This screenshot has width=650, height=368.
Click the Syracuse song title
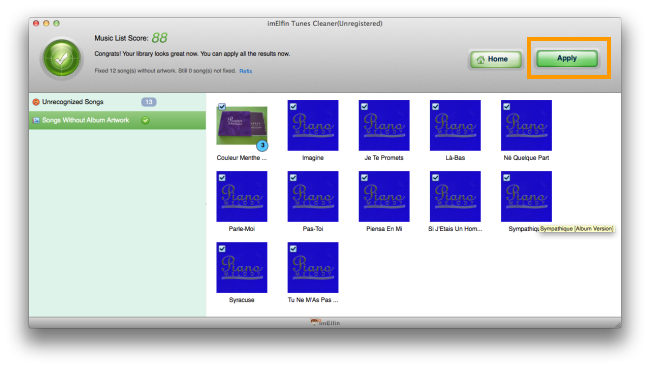point(242,300)
